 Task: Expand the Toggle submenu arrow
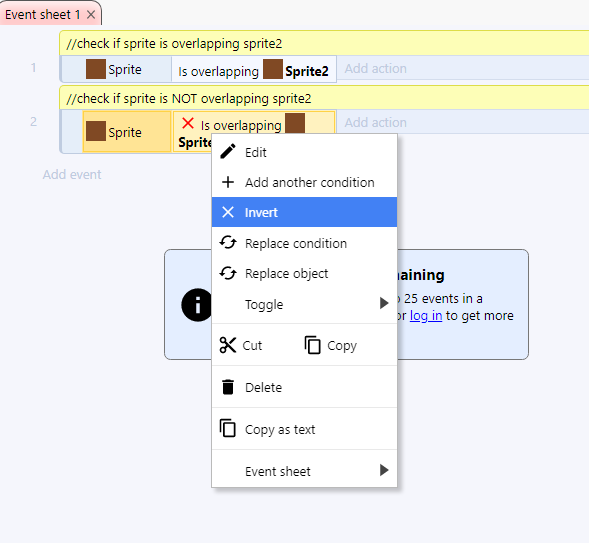384,303
